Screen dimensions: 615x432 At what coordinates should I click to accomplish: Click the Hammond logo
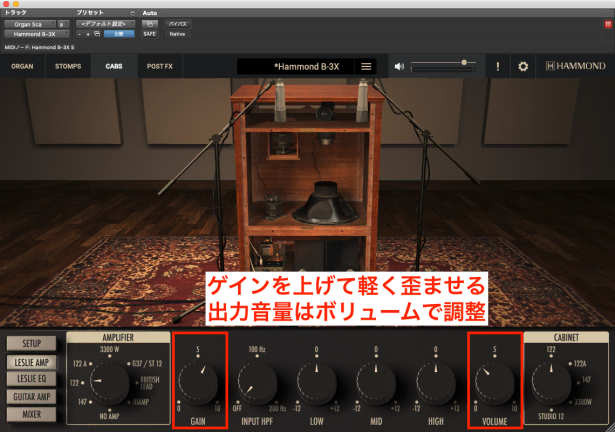coord(575,66)
